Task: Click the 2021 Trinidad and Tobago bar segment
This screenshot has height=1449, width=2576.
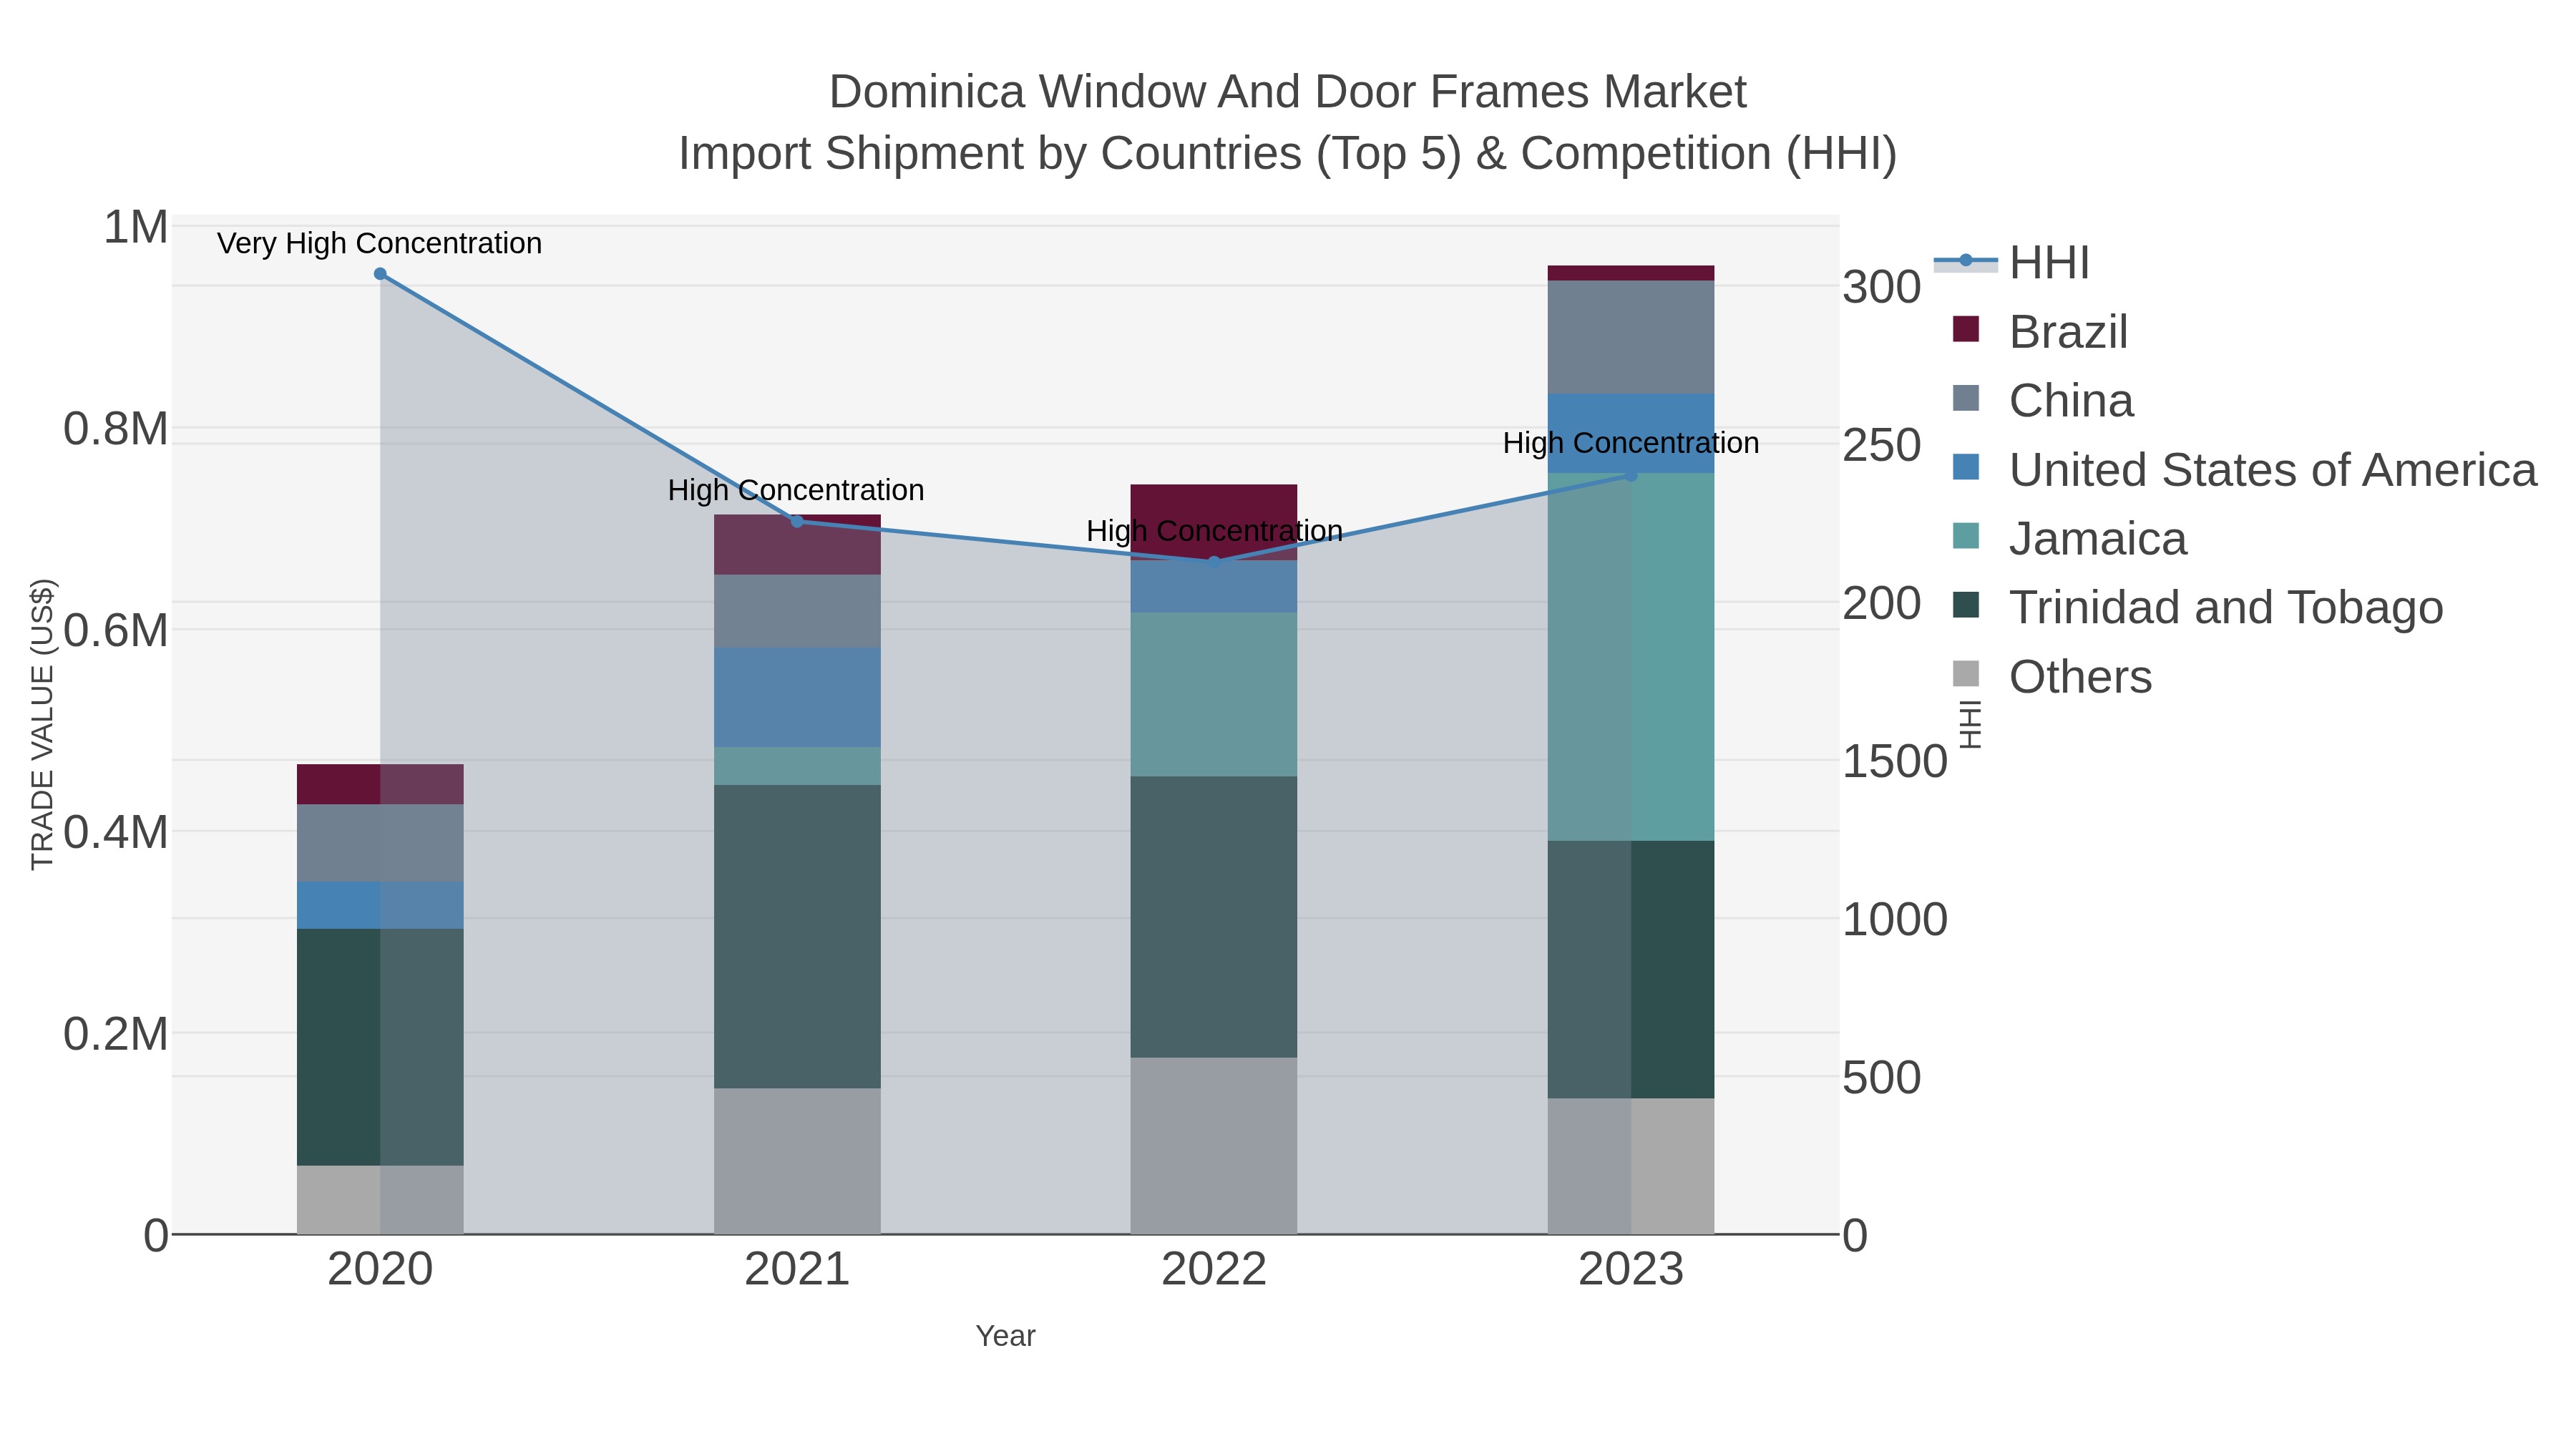Action: coord(797,937)
